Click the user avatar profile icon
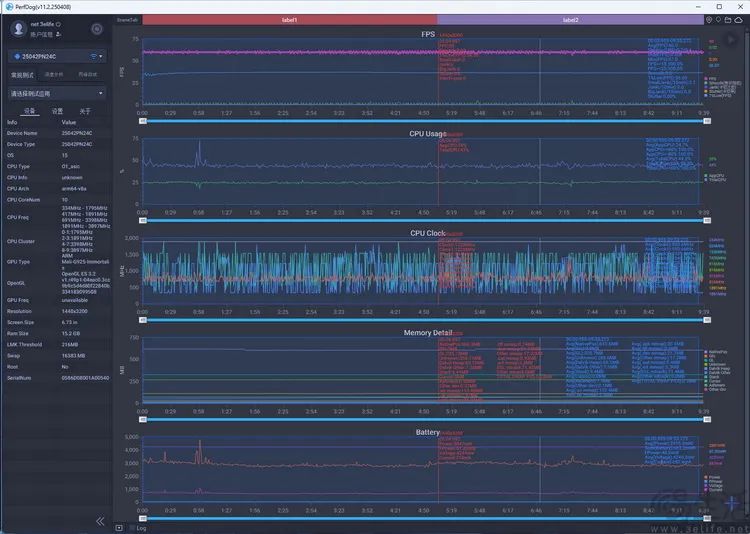This screenshot has height=534, width=750. click(x=19, y=29)
